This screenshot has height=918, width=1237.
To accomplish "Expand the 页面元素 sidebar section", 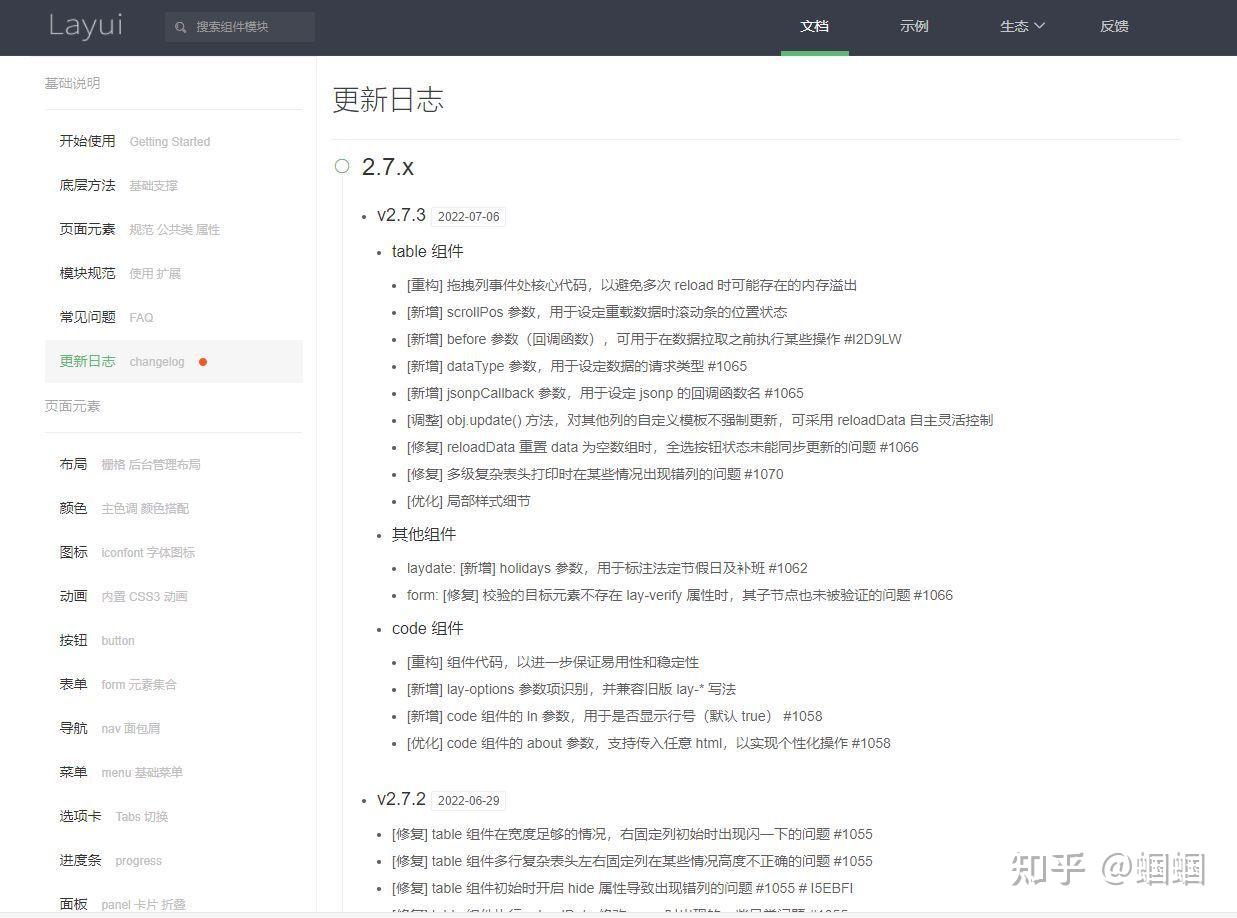I will (x=71, y=406).
